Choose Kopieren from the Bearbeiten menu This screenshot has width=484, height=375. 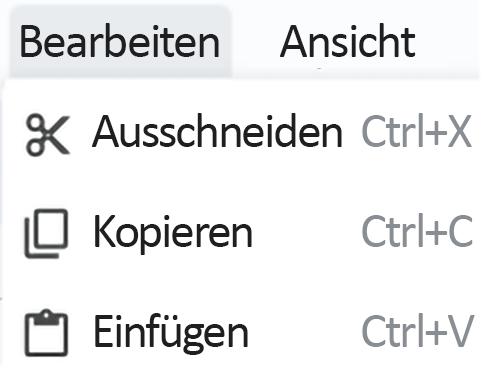click(x=243, y=232)
